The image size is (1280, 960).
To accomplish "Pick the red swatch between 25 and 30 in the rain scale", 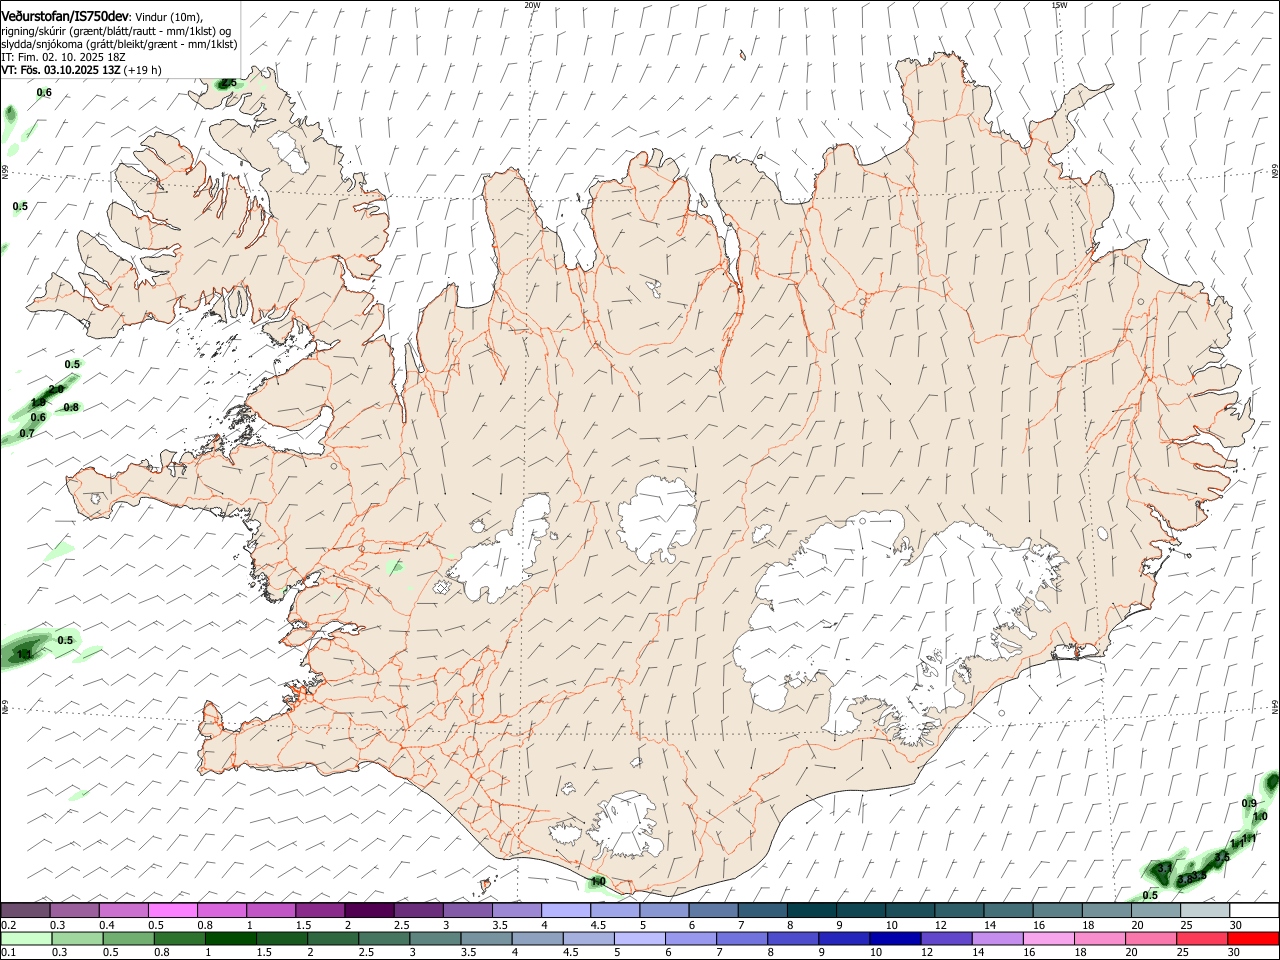I will 1202,939.
